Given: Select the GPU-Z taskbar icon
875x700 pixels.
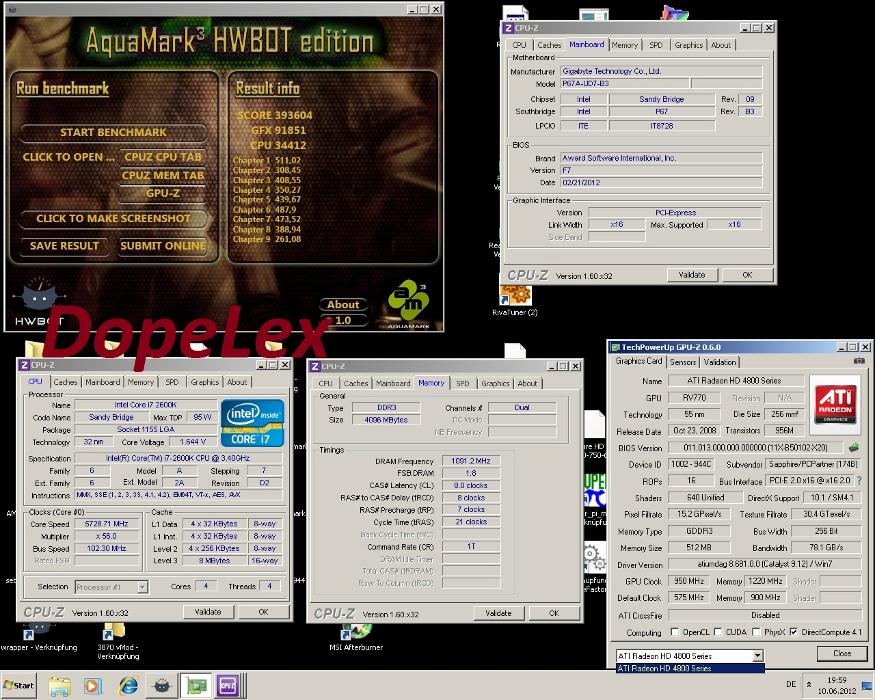Looking at the screenshot, I should (196, 685).
